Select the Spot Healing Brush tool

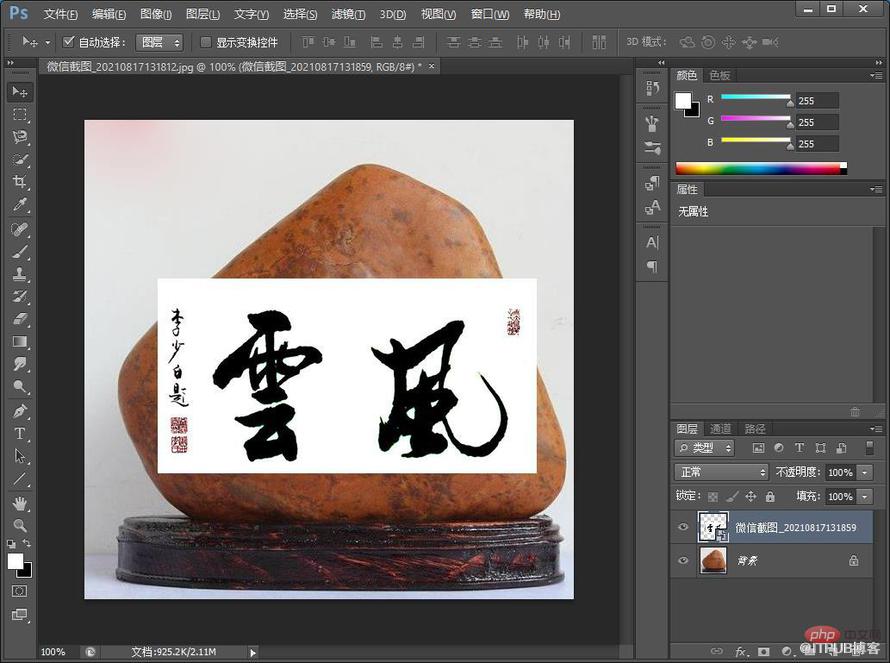[20, 230]
